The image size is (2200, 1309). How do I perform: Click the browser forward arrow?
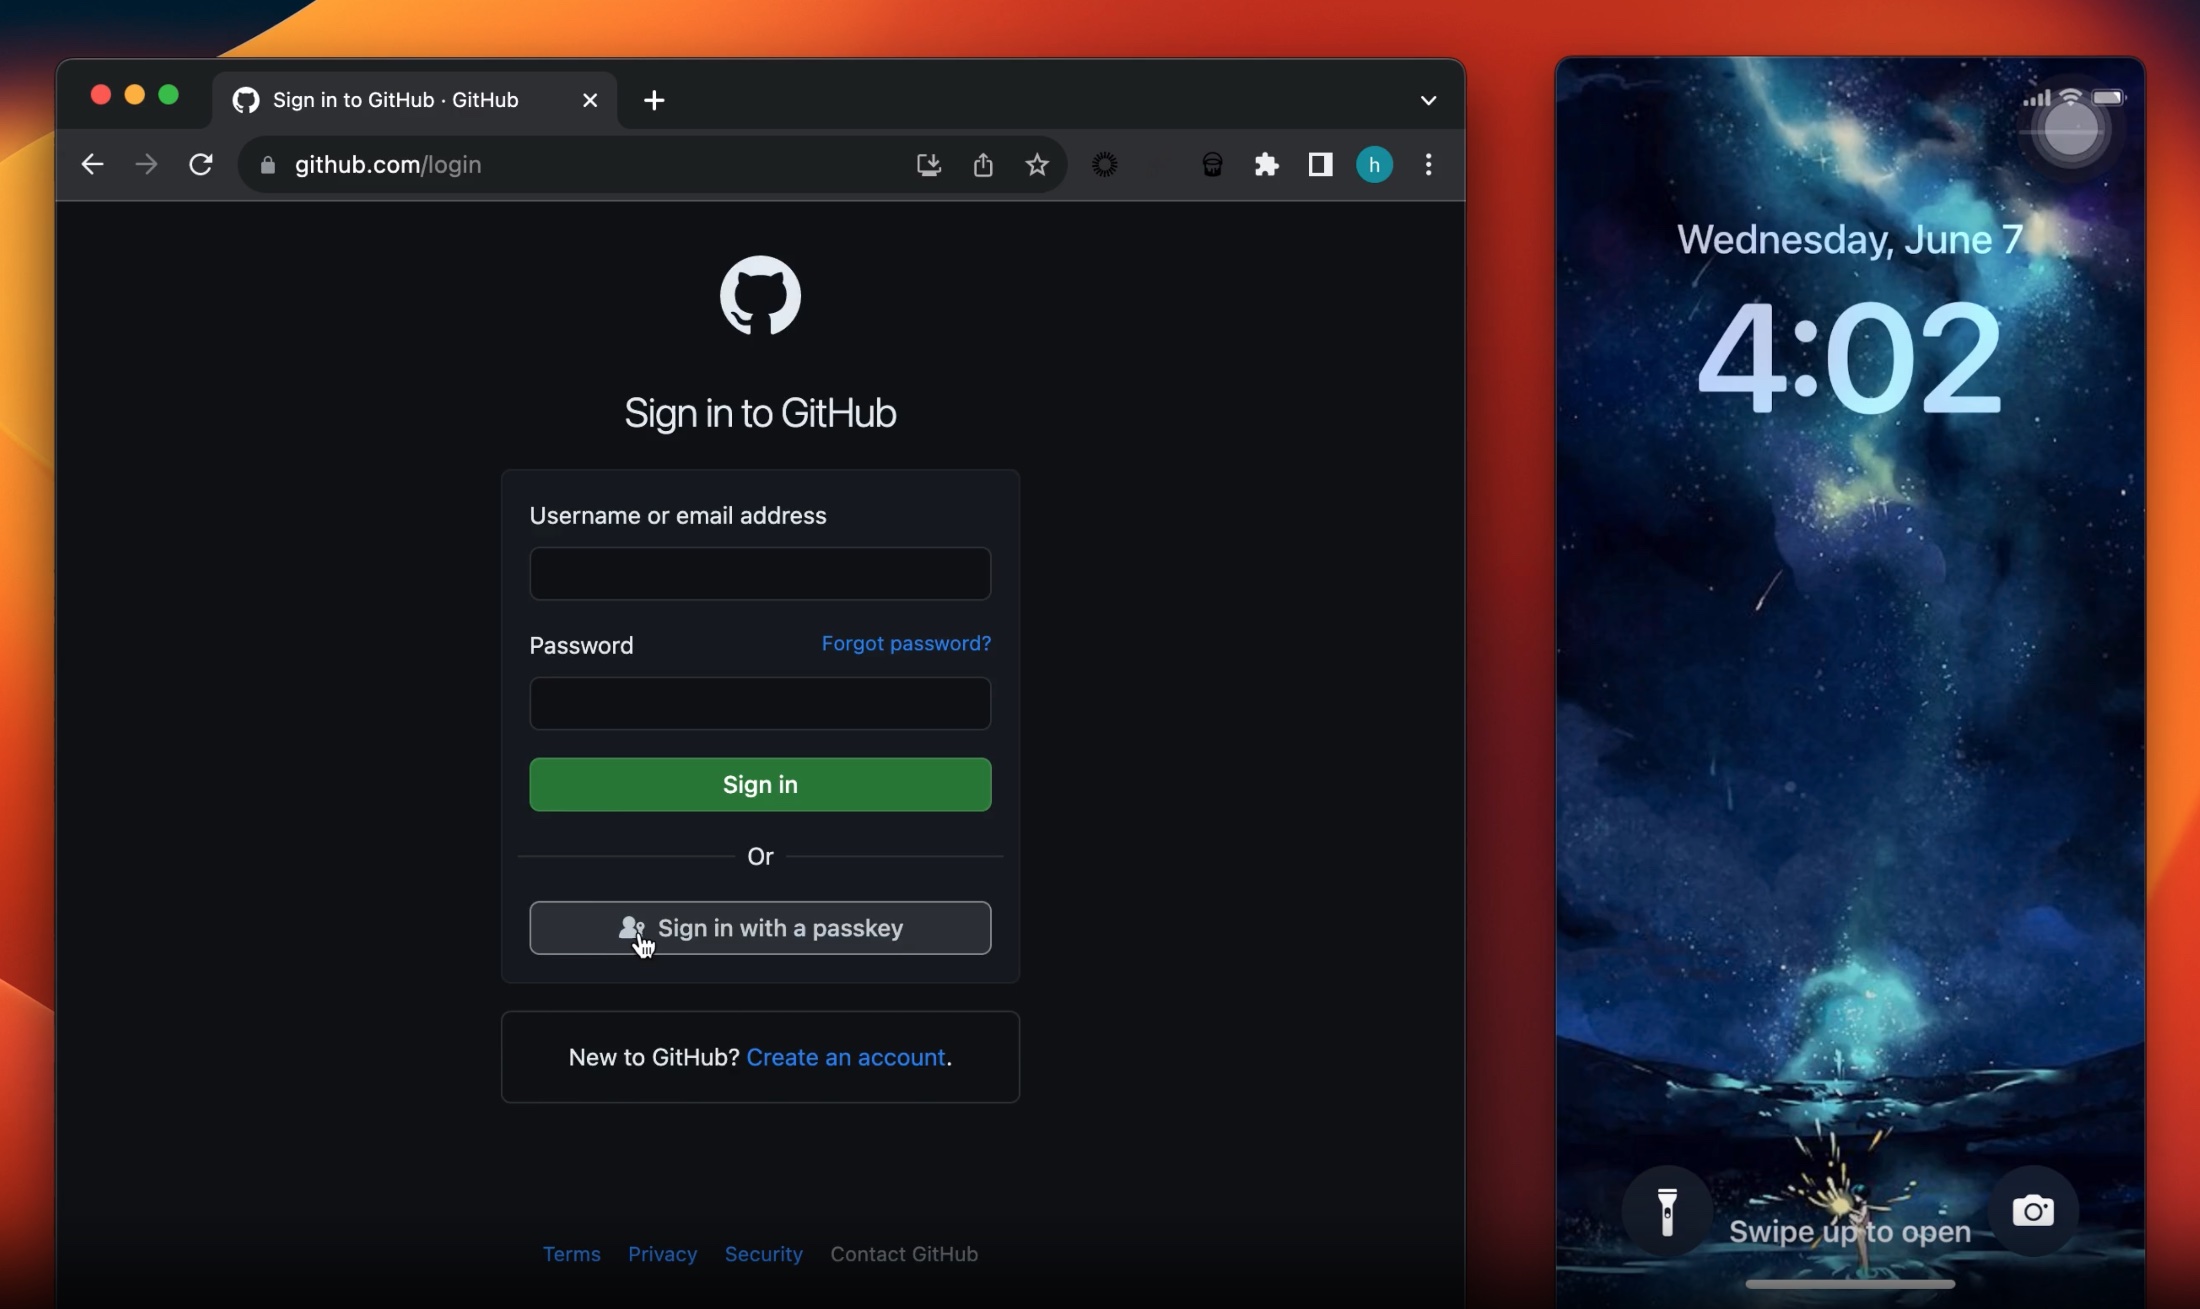click(146, 164)
